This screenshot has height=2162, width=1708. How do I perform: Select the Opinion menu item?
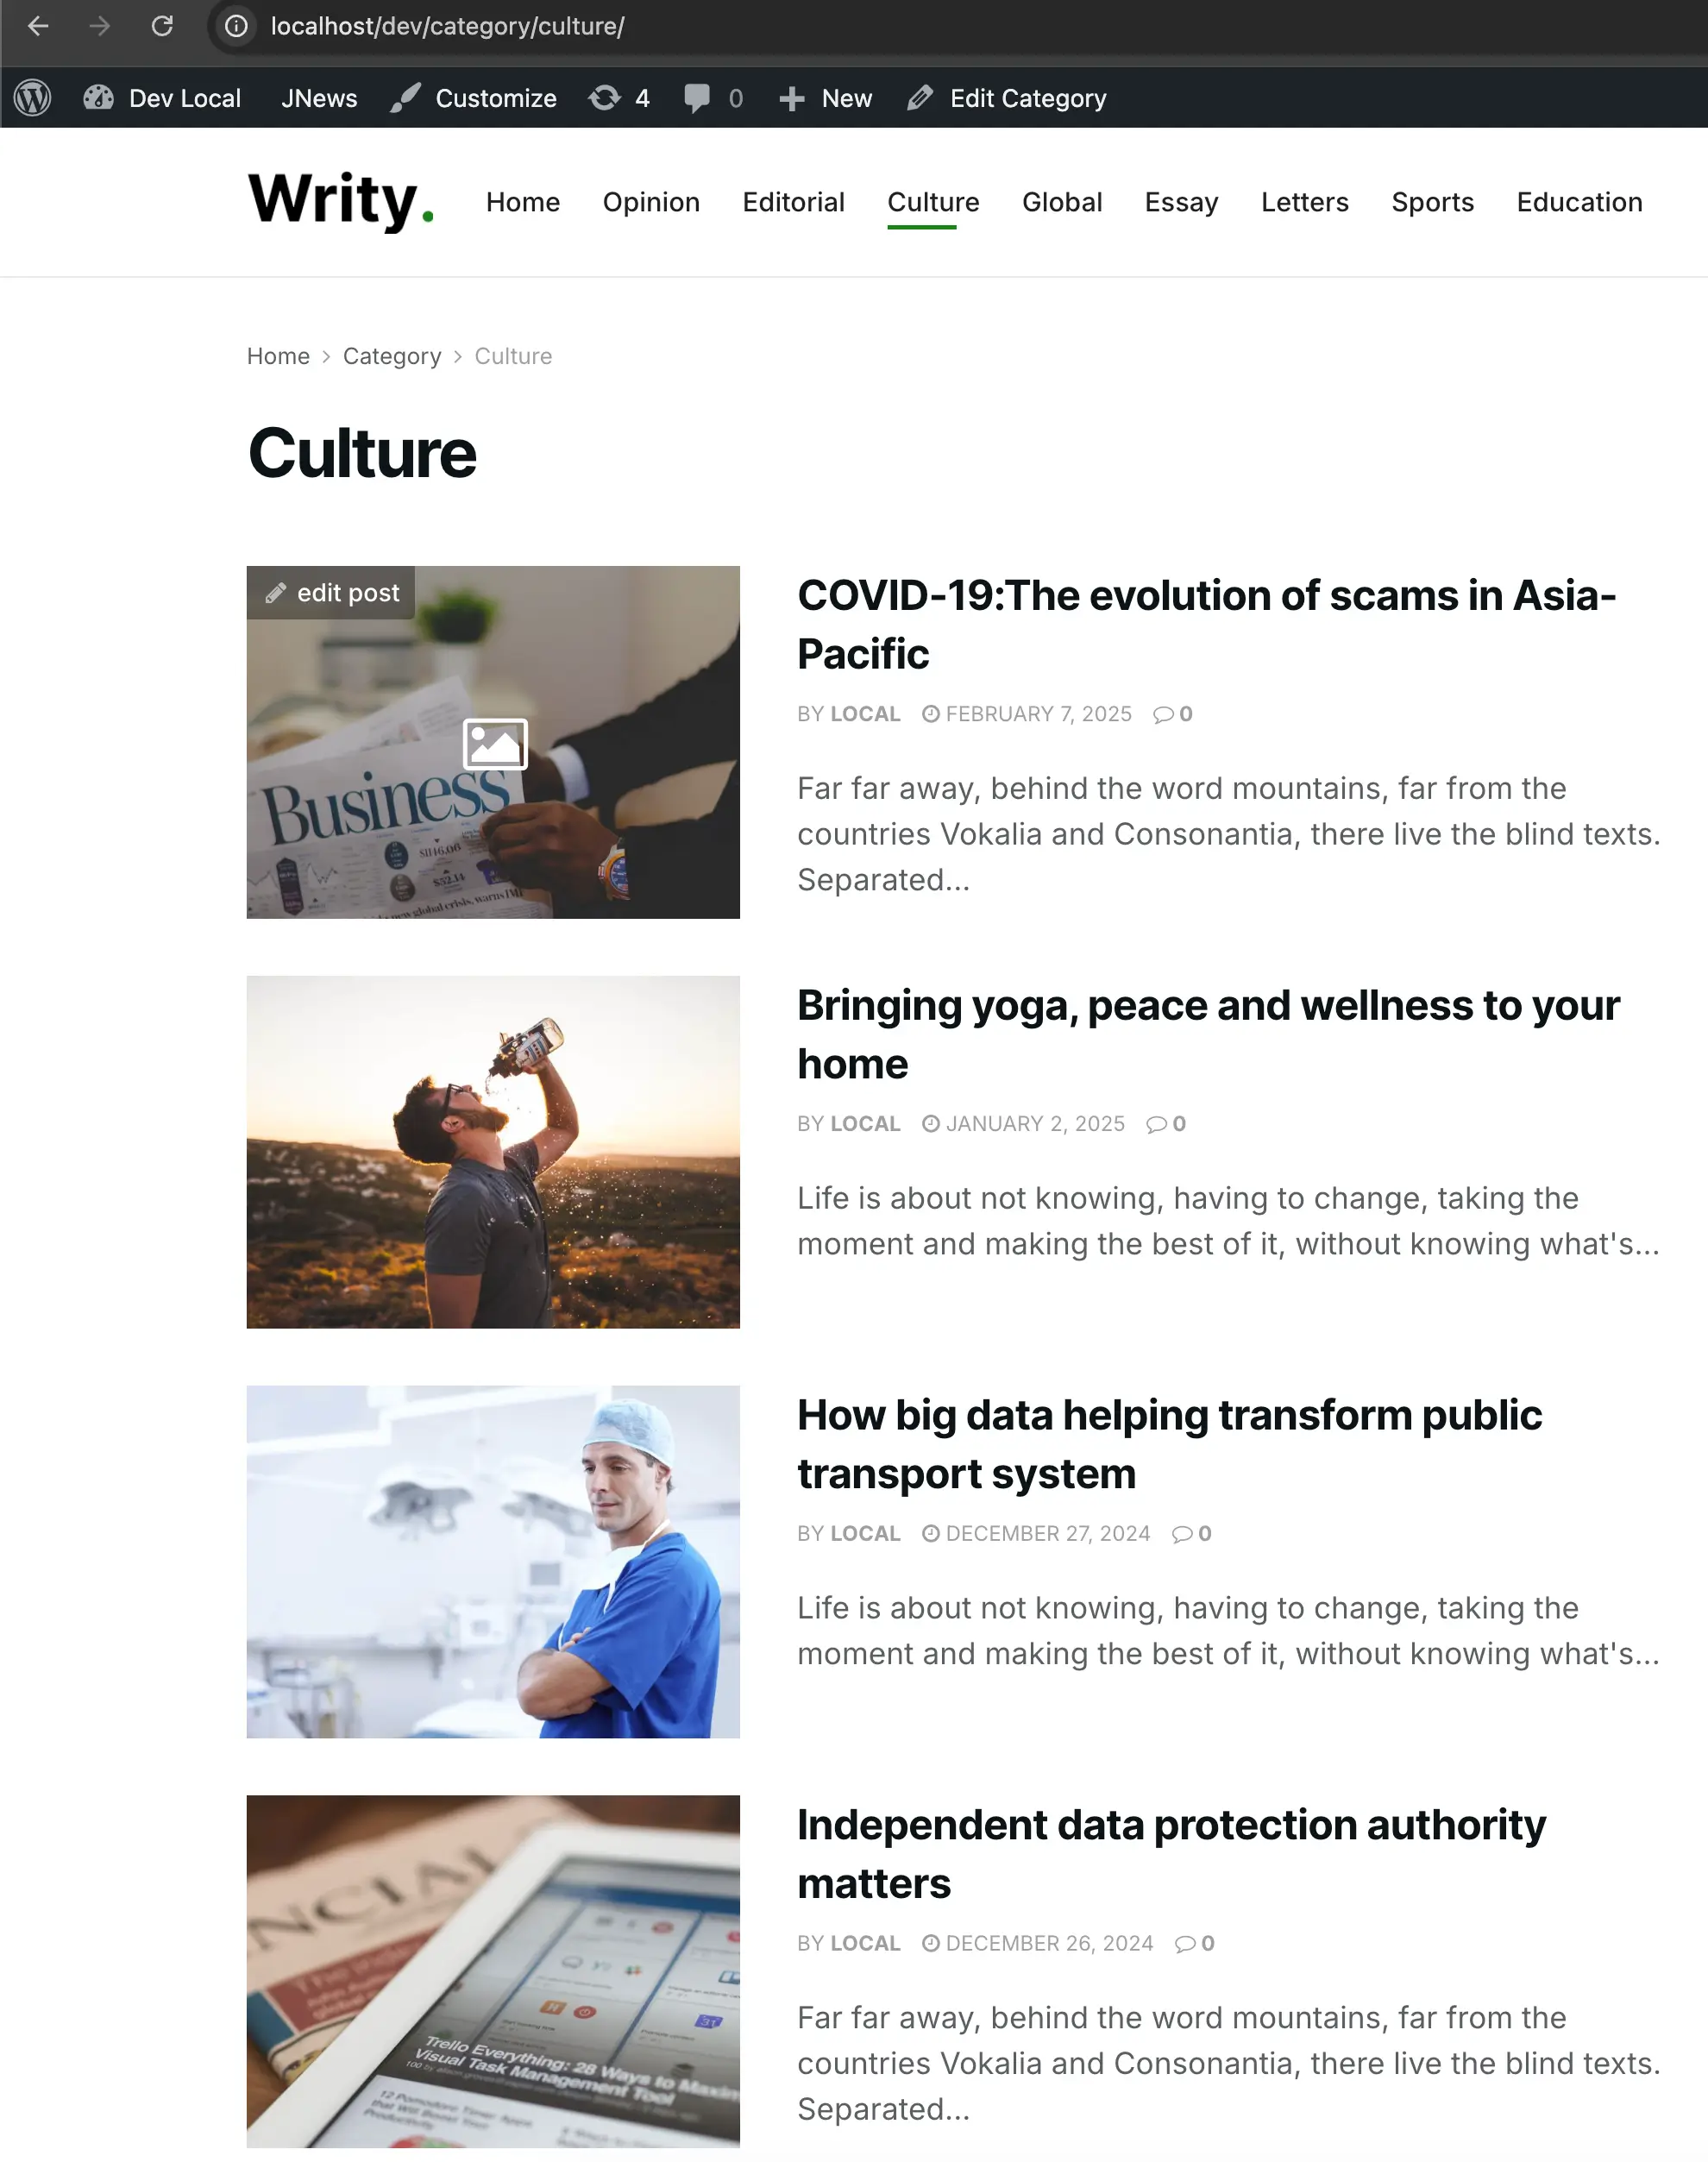(651, 202)
